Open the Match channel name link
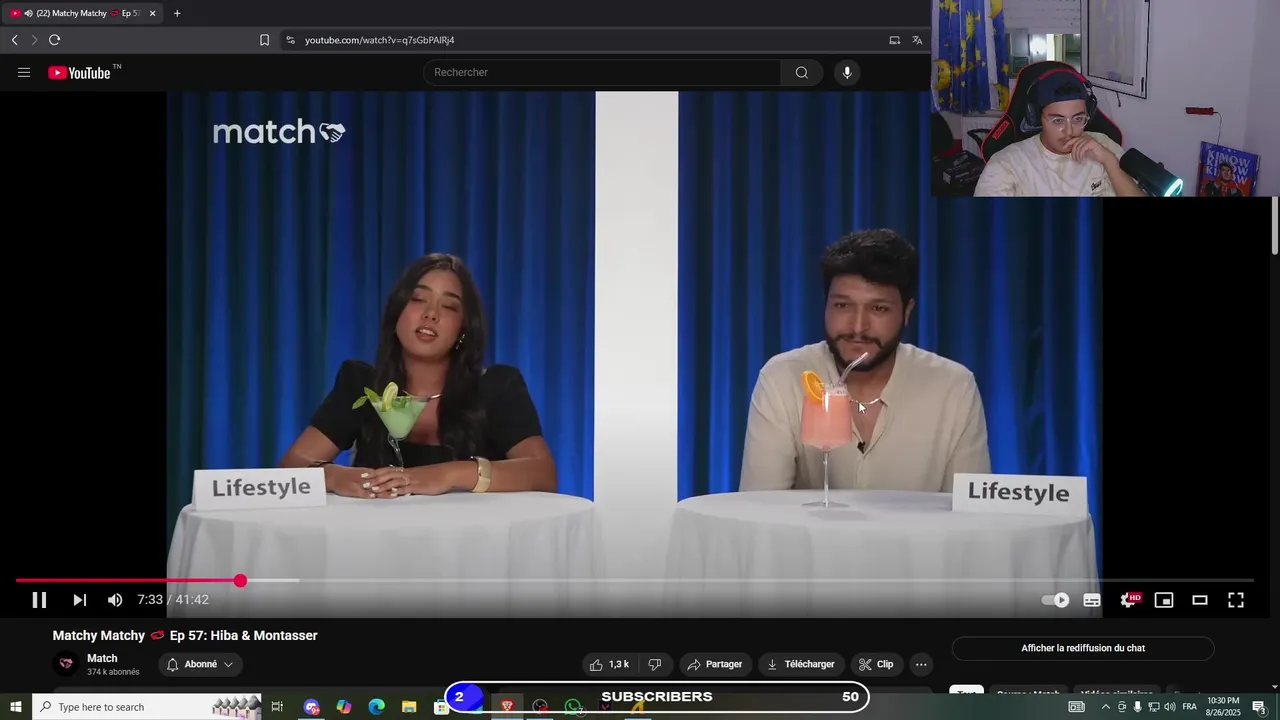 (102, 658)
